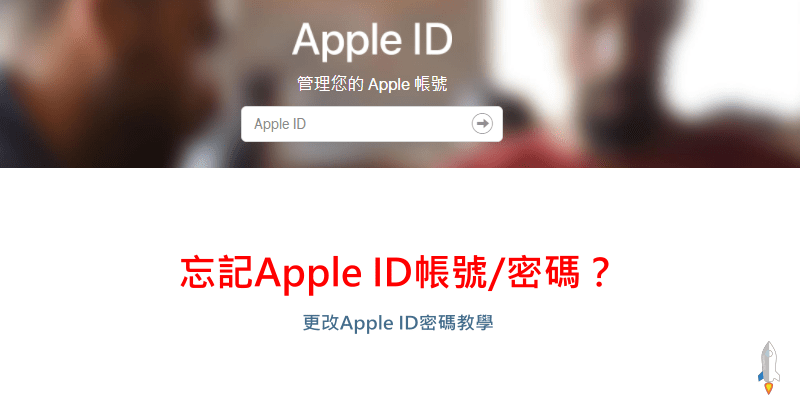Click the red "忘記Apple ID帳號/密碼？" headline
Image resolution: width=800 pixels, height=400 pixels.
396,274
